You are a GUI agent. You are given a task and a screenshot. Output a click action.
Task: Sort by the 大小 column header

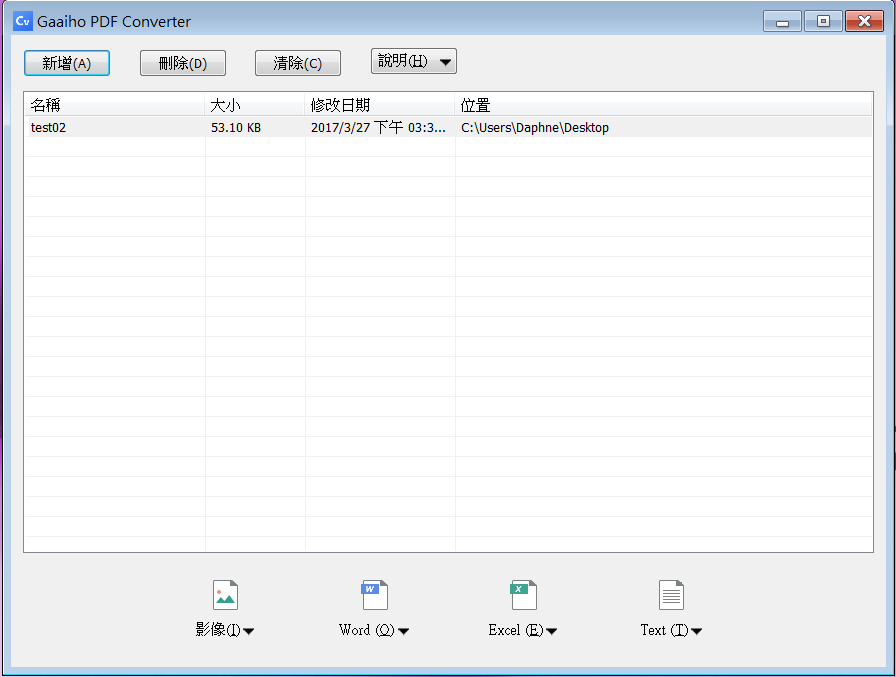coord(255,105)
